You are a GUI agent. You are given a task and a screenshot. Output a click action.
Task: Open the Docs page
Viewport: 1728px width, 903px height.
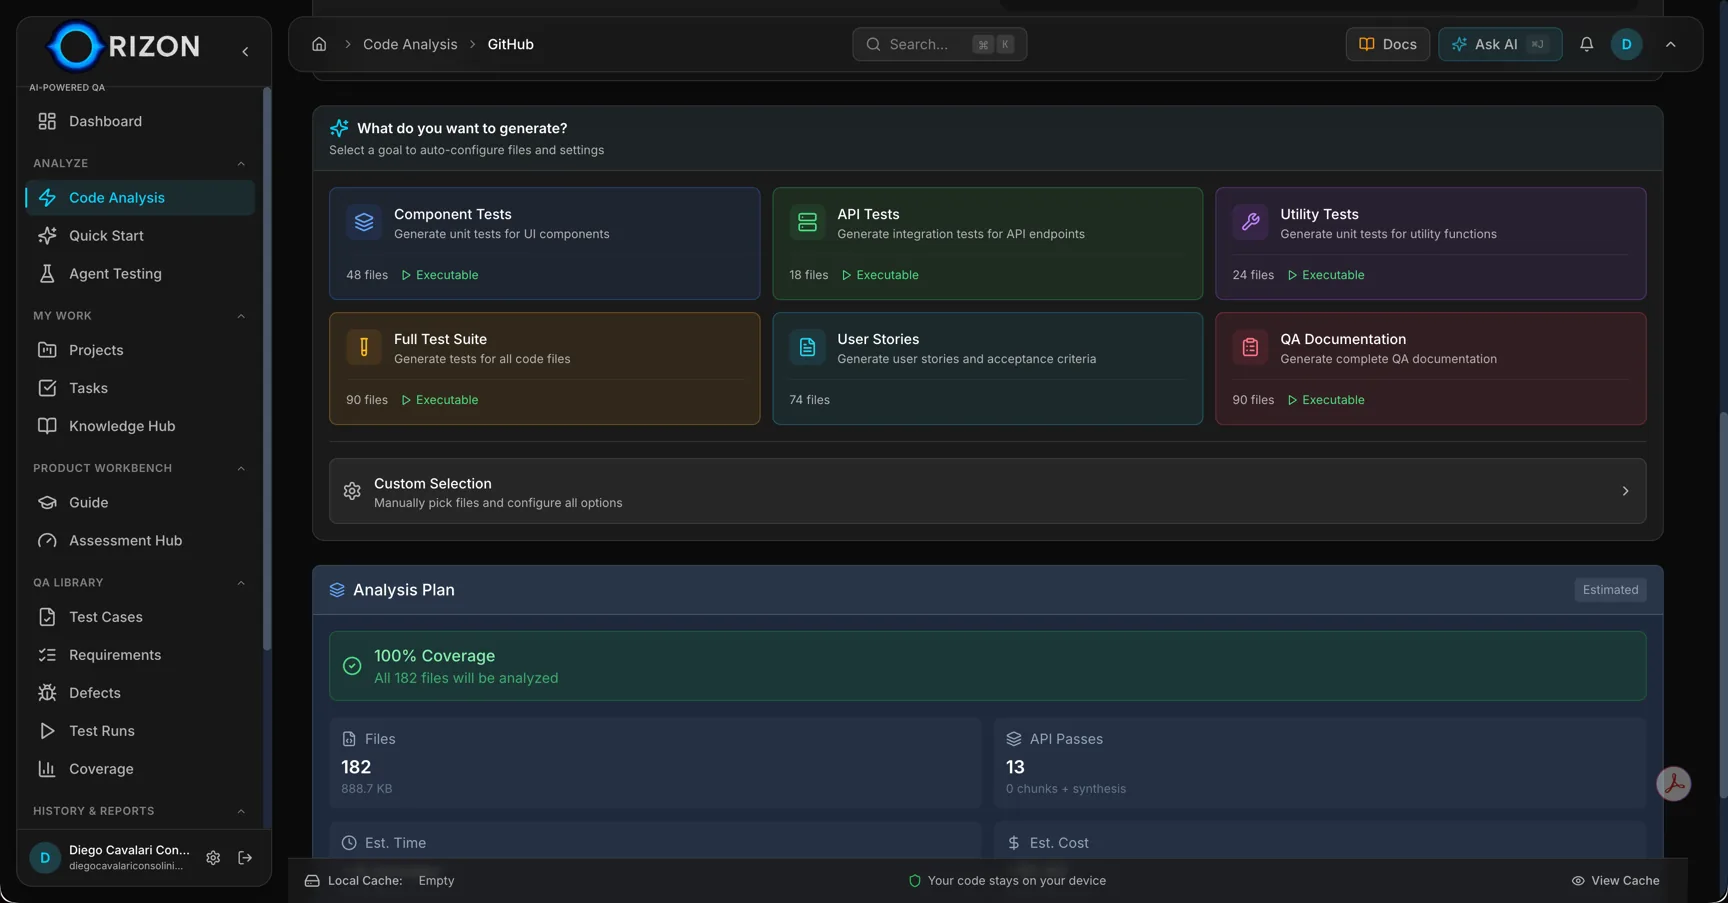tap(1387, 44)
